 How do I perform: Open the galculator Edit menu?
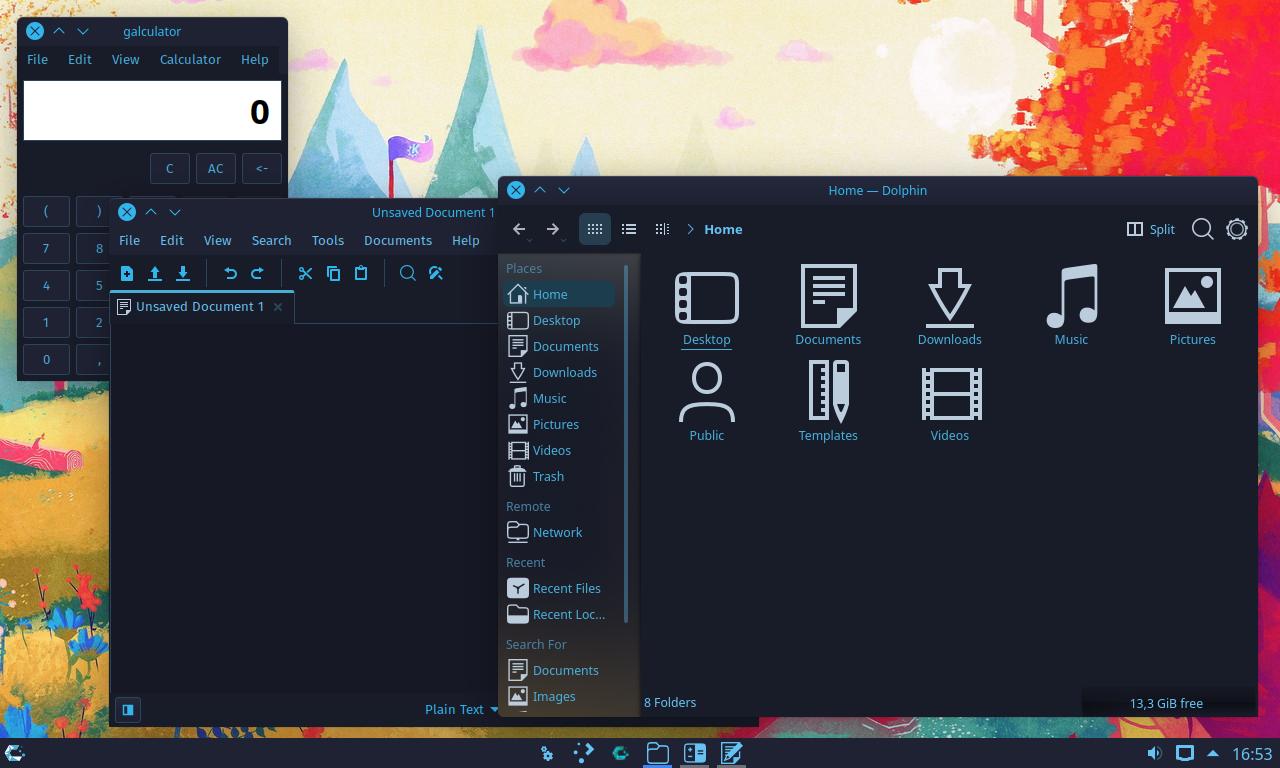(x=80, y=59)
